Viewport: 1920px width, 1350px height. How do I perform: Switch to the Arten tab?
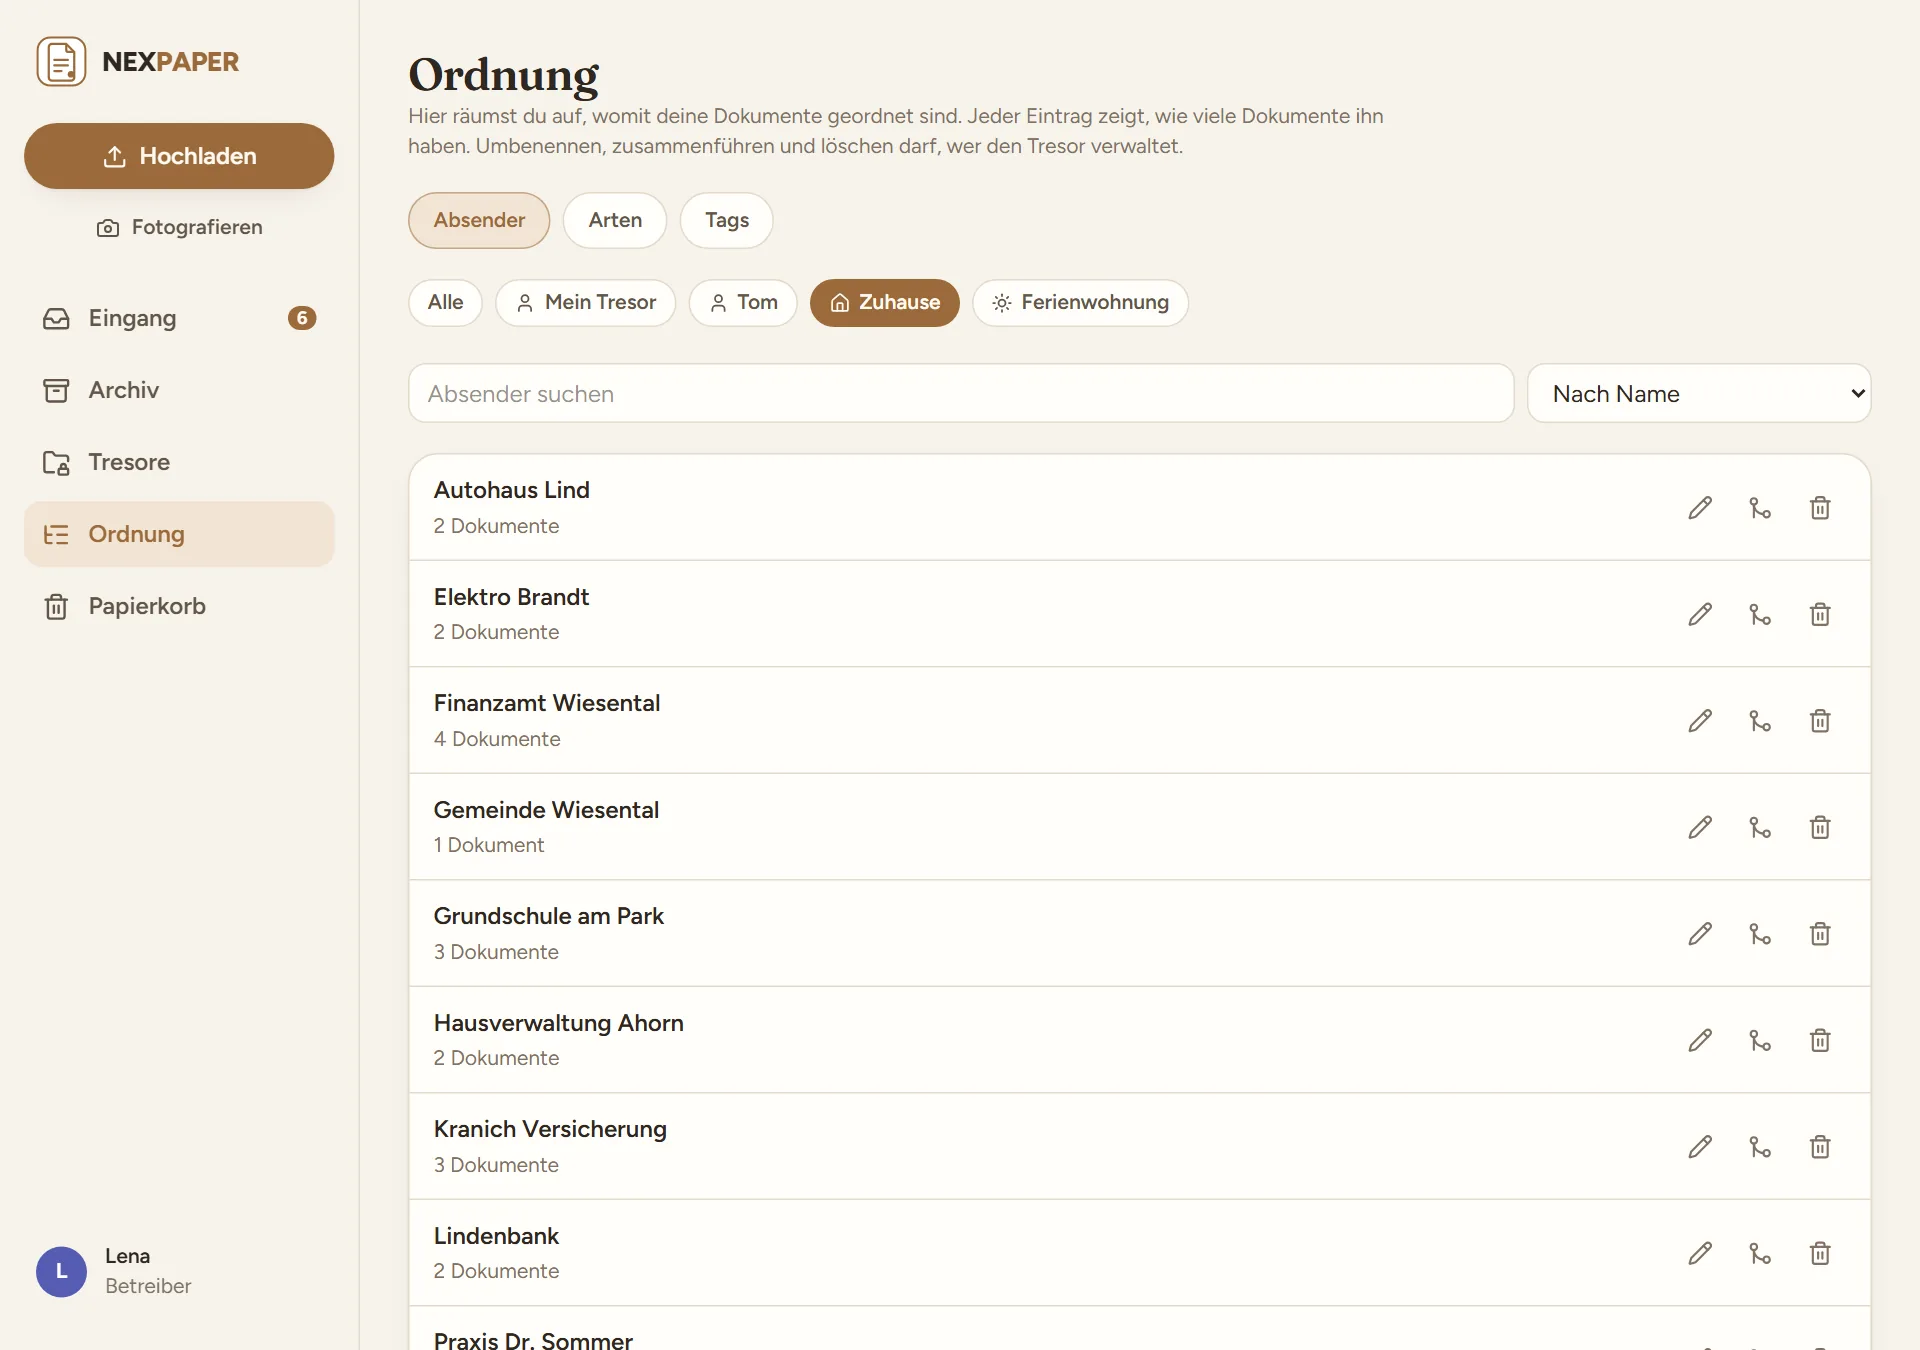pyautogui.click(x=615, y=220)
